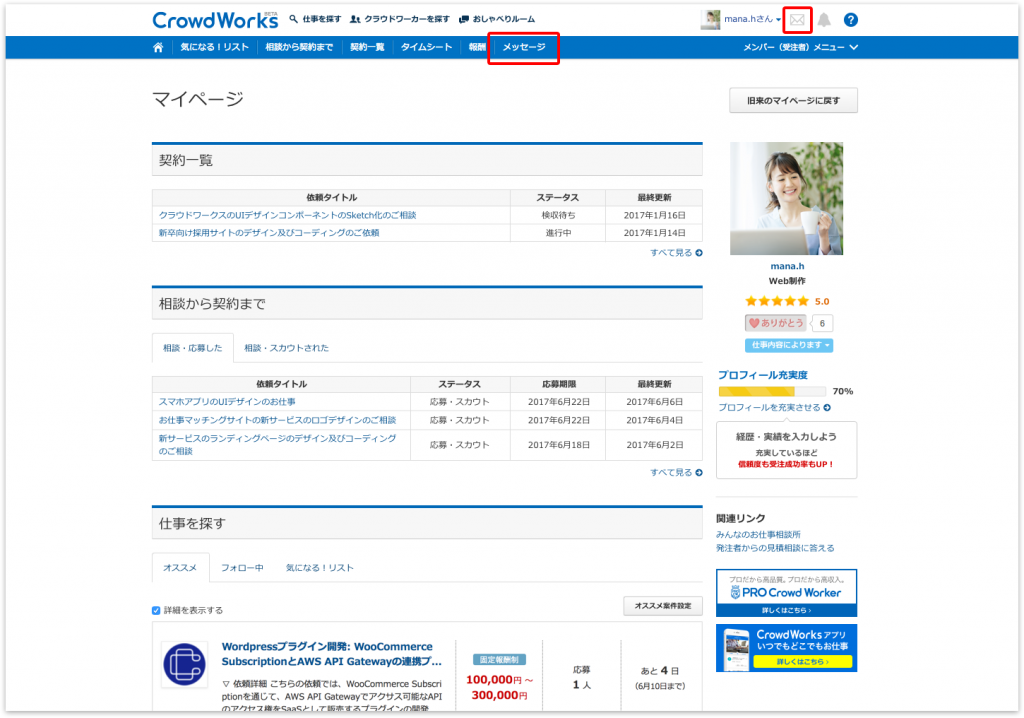Click the home icon in navigation bar
Image resolution: width=1024 pixels, height=718 pixels.
point(158,47)
